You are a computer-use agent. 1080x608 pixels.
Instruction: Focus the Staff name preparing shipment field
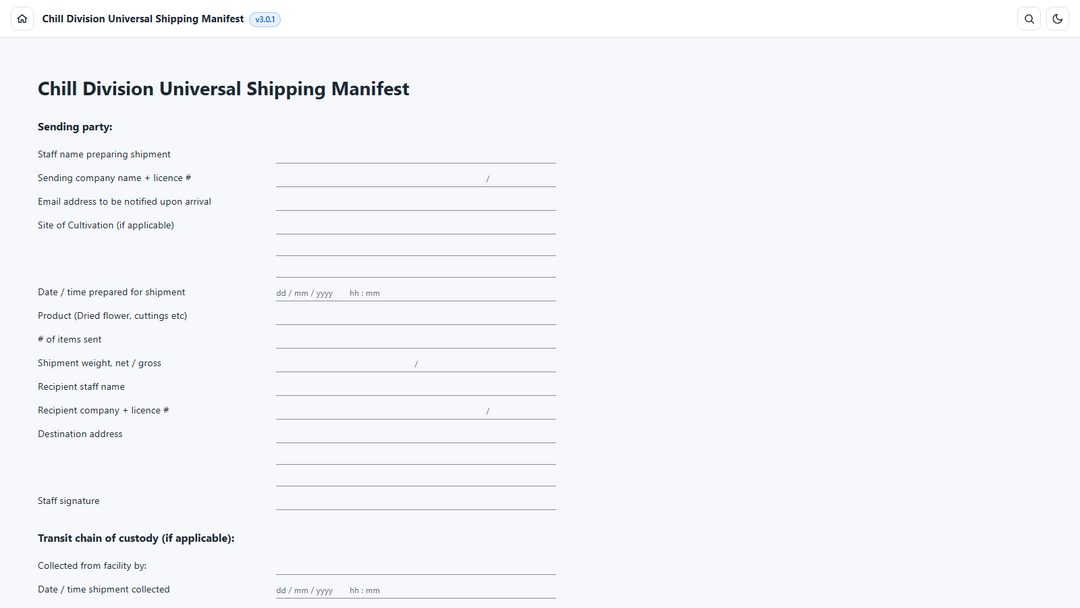[416, 154]
